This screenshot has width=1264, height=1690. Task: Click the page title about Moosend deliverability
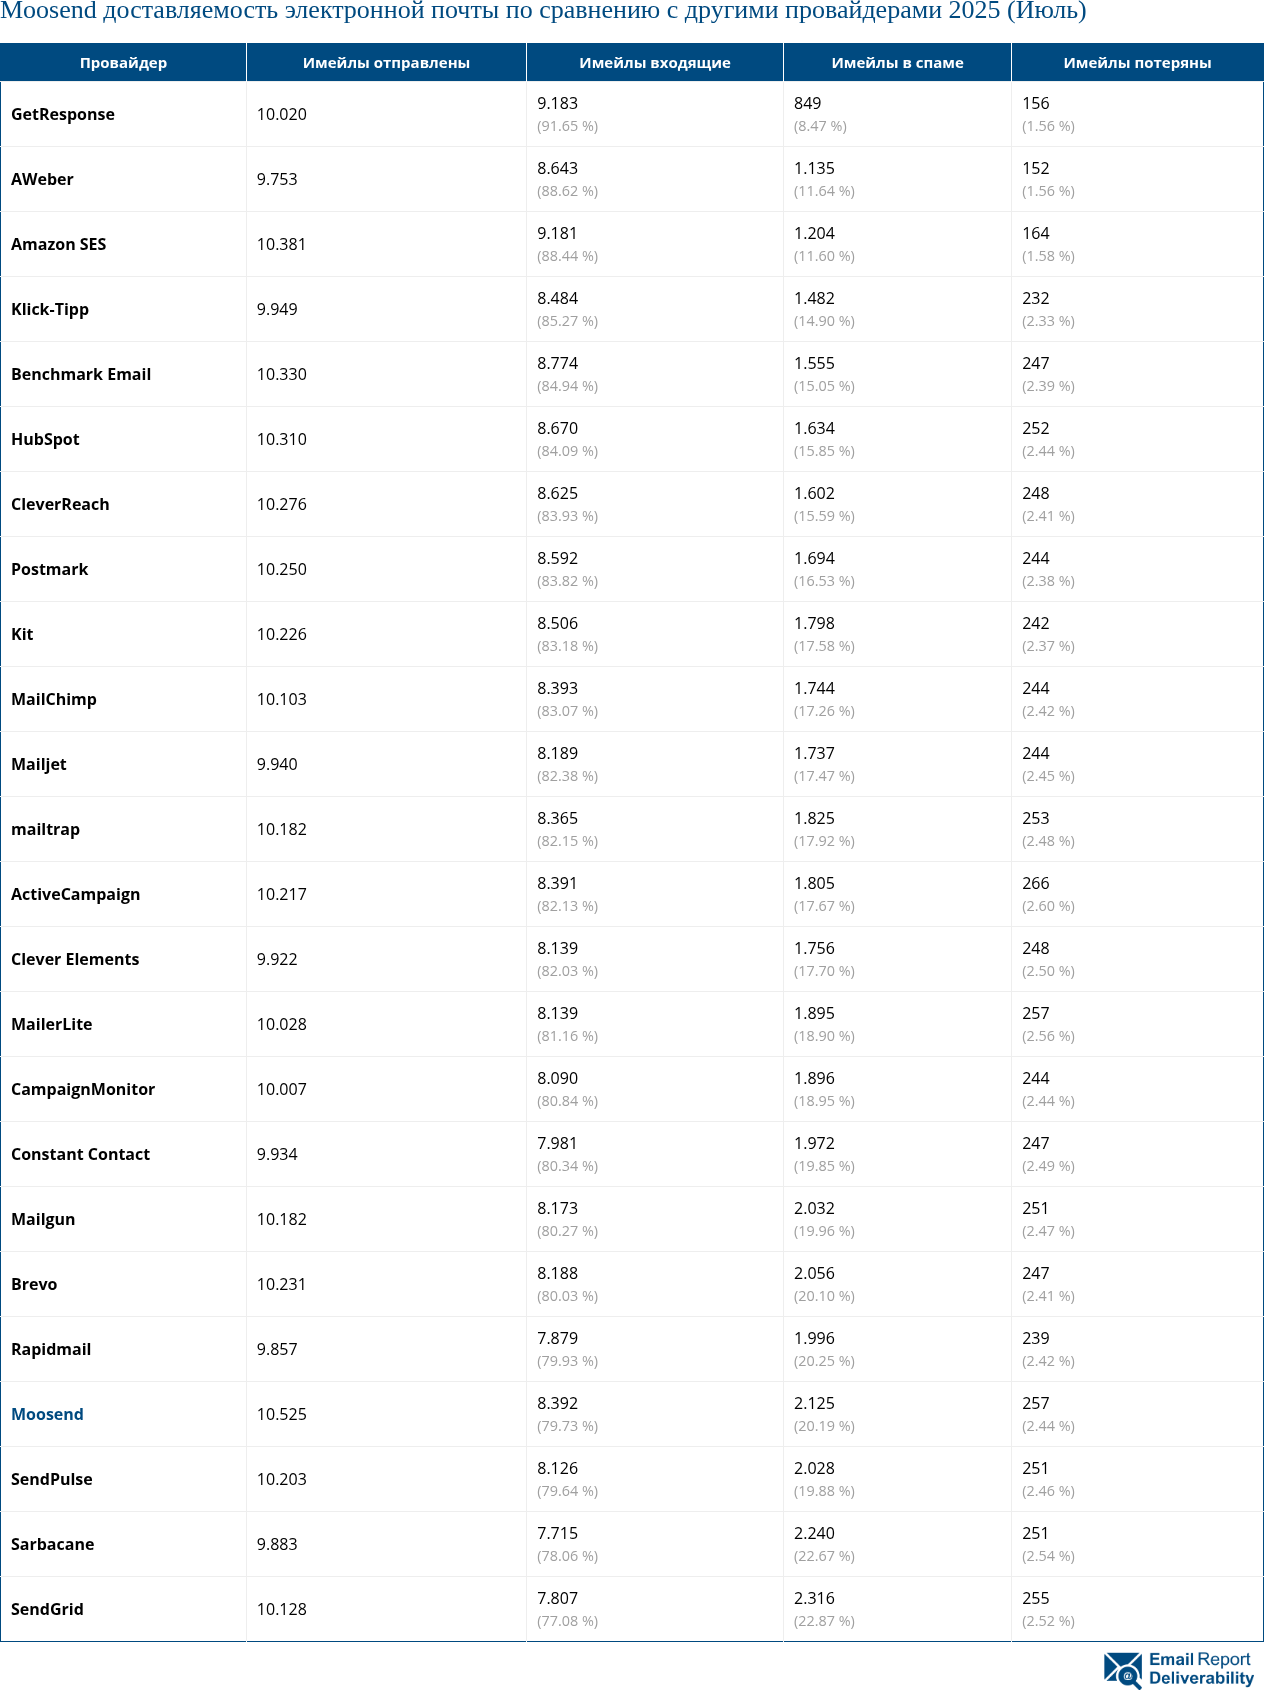pyautogui.click(x=543, y=12)
